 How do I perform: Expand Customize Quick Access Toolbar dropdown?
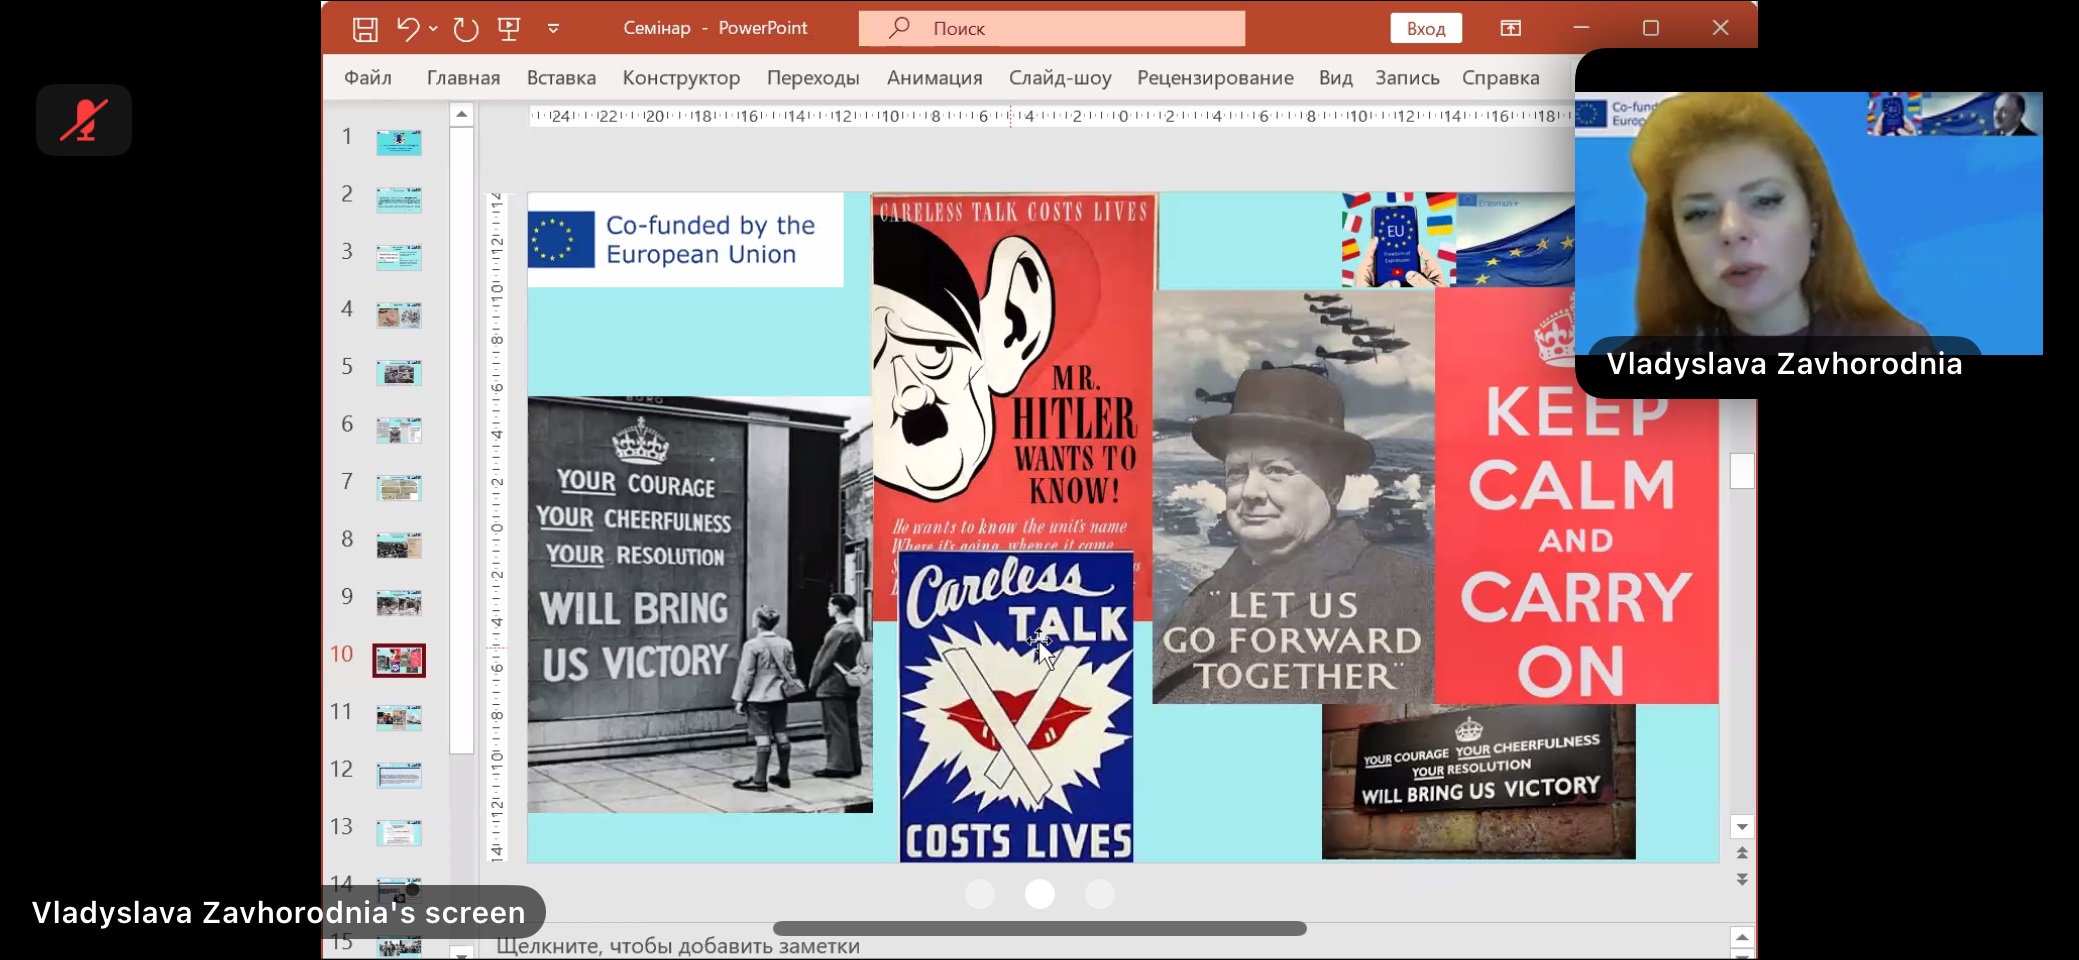click(553, 29)
